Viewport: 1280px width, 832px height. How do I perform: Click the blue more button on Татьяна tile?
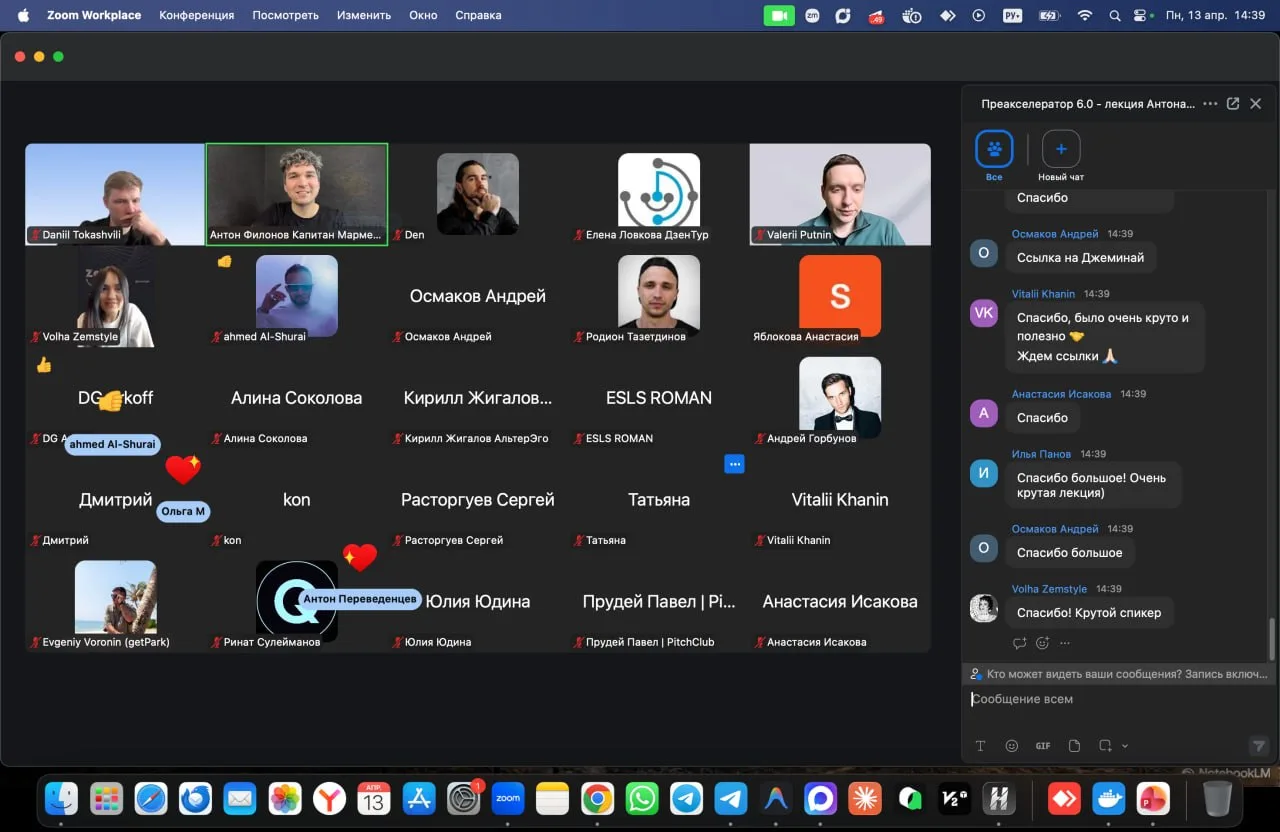coord(734,464)
